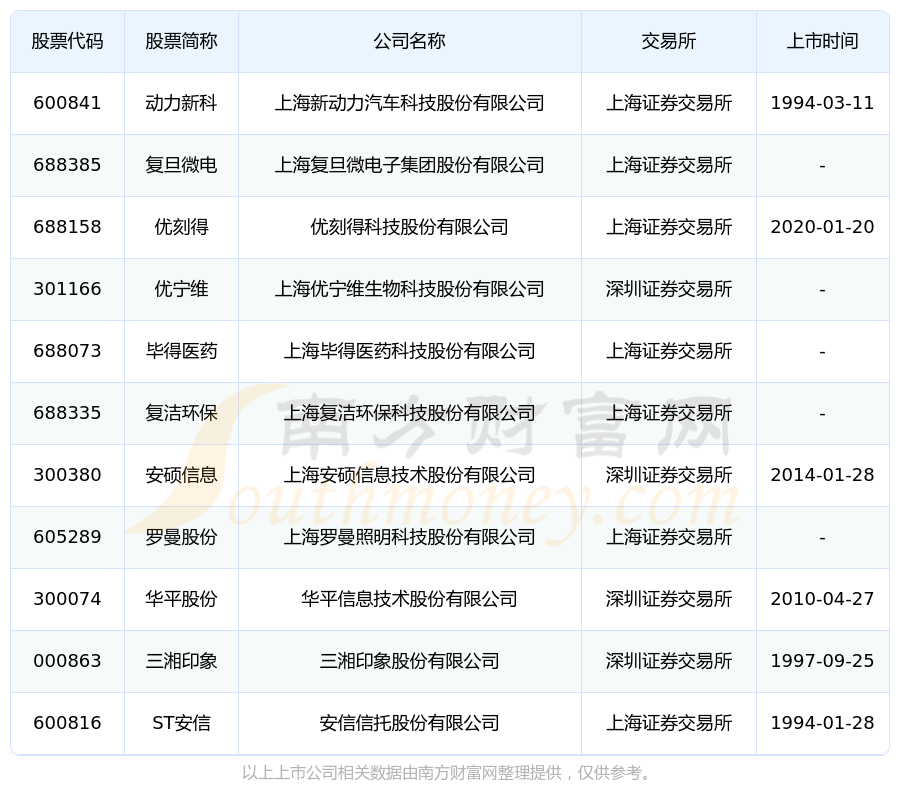Select stock code 600816

[x=67, y=723]
